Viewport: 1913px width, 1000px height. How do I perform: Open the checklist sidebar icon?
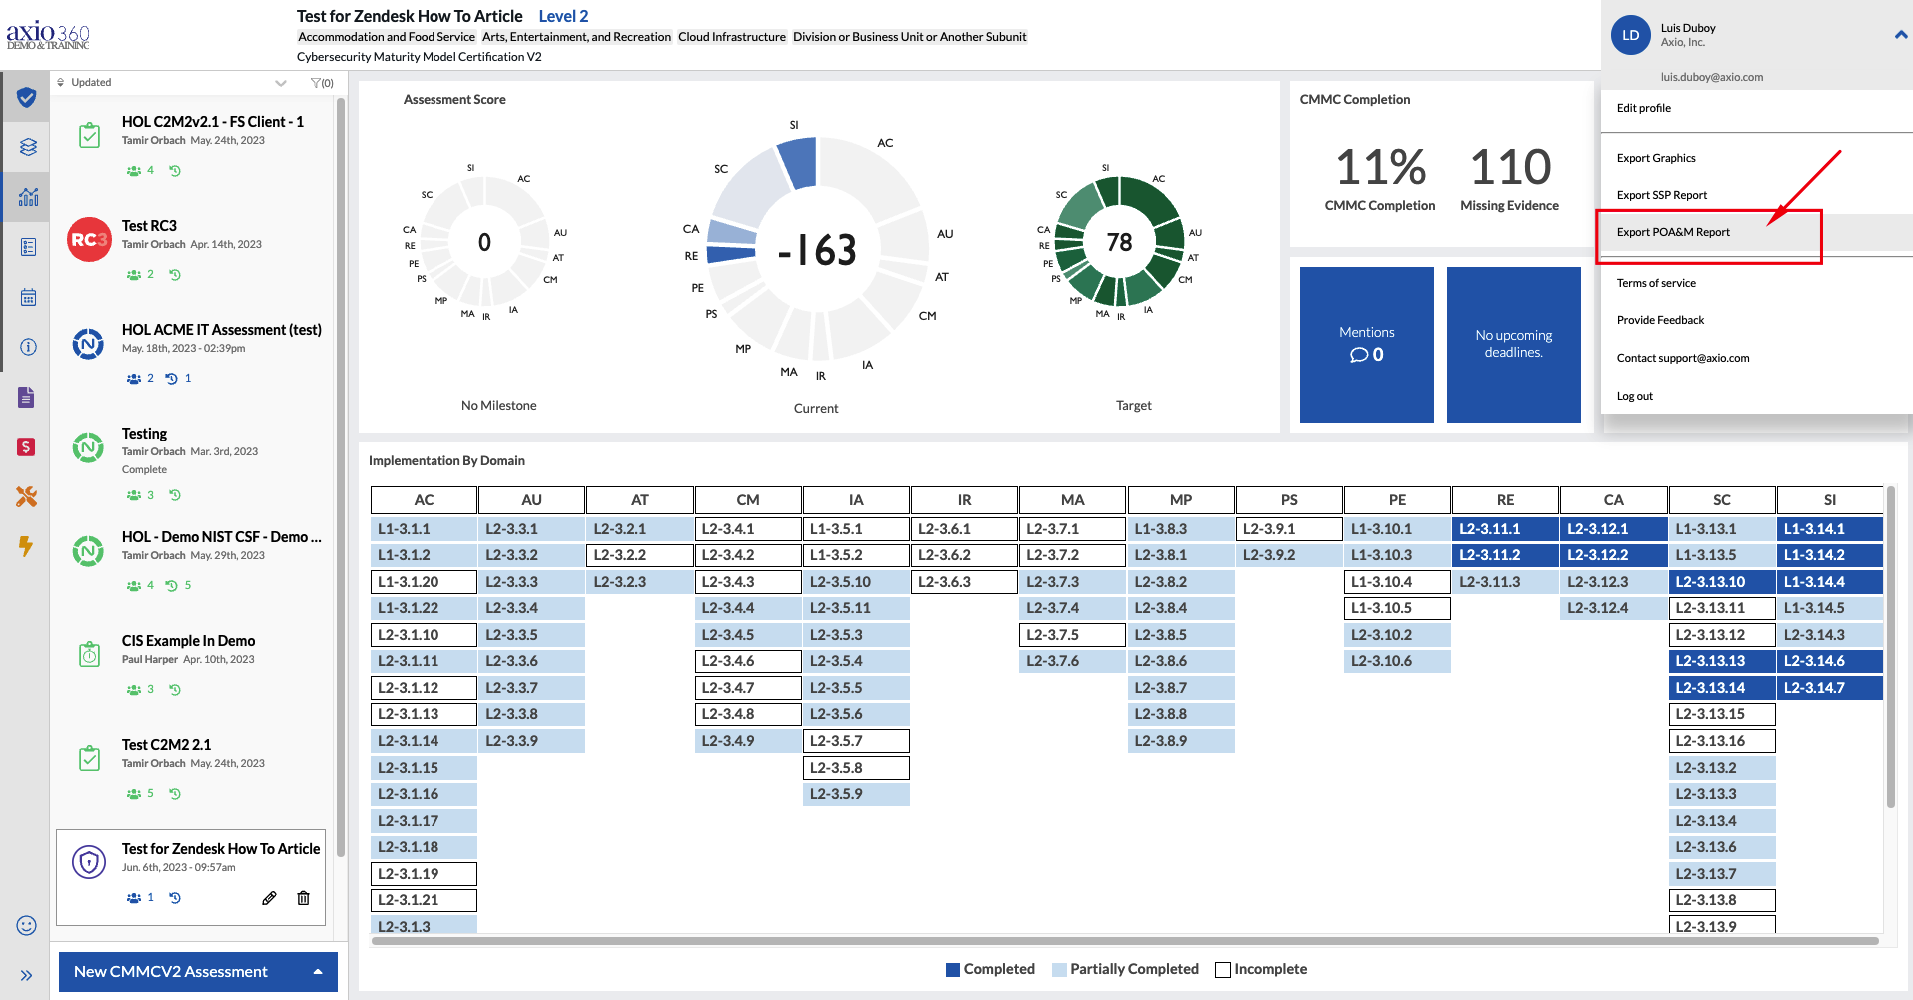(28, 247)
